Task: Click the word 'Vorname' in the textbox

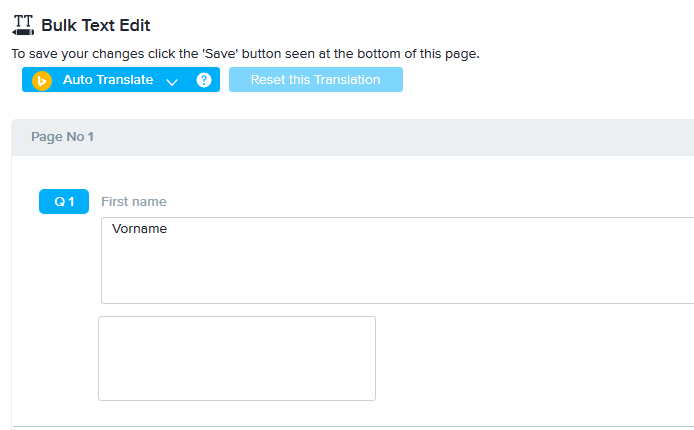Action: tap(139, 229)
